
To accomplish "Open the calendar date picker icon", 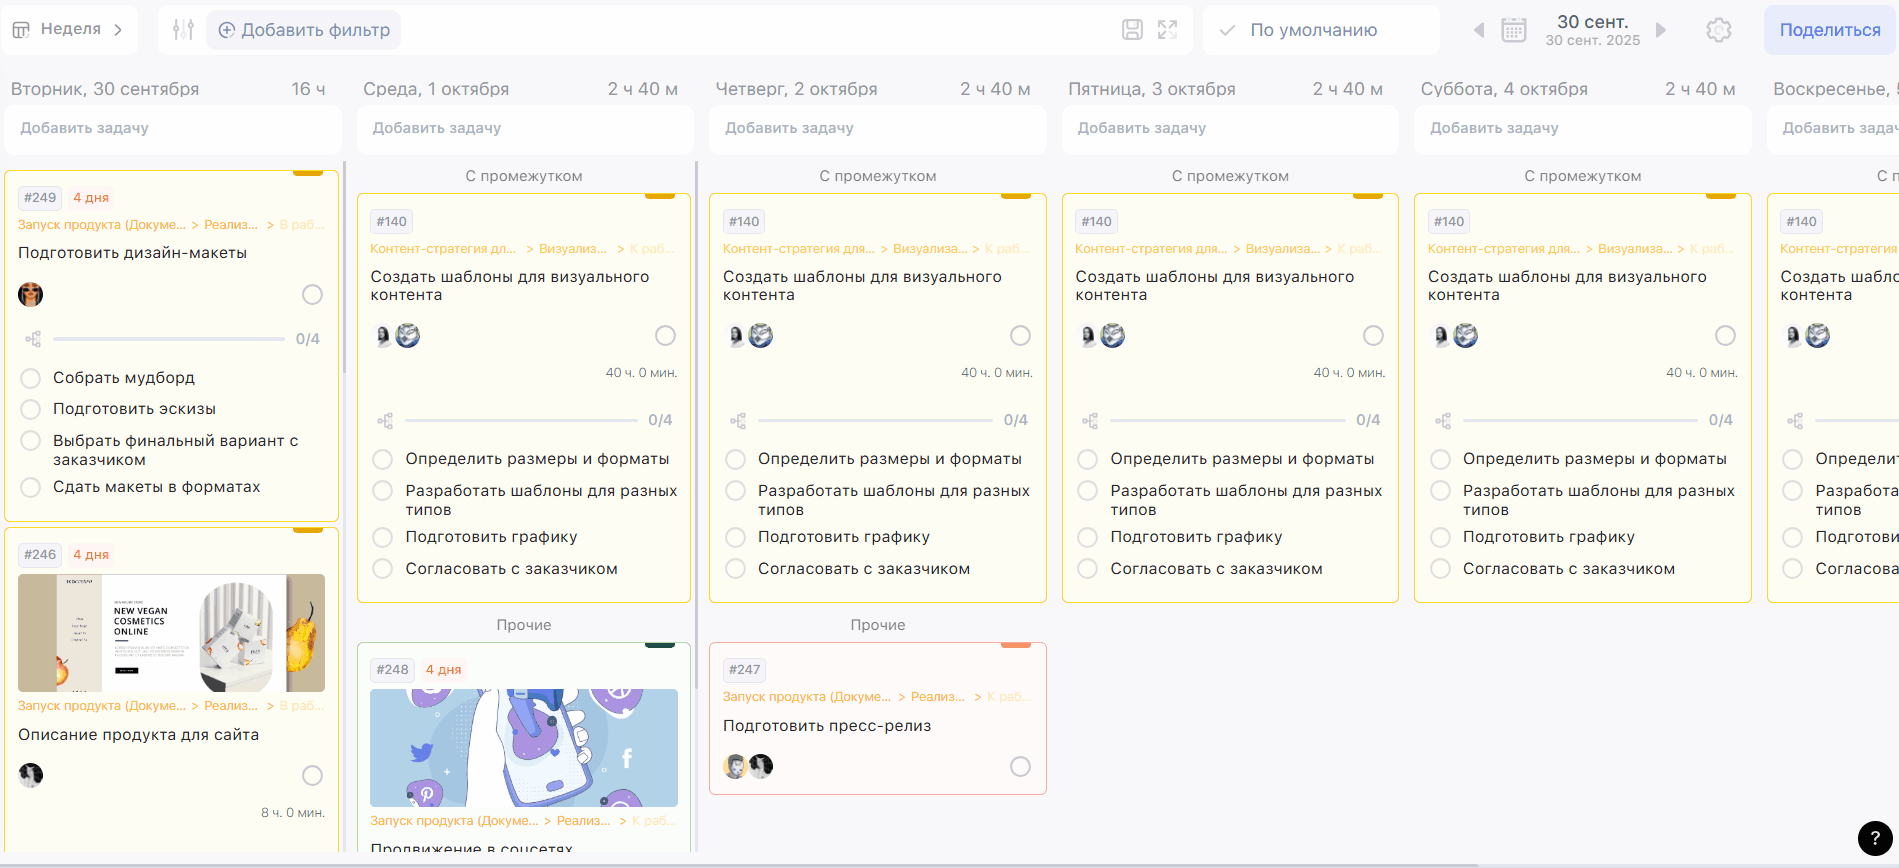I will tap(1514, 30).
